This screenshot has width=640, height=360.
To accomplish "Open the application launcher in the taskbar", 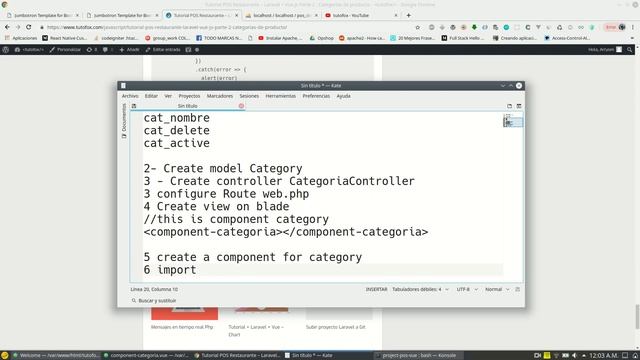I will (x=5, y=355).
